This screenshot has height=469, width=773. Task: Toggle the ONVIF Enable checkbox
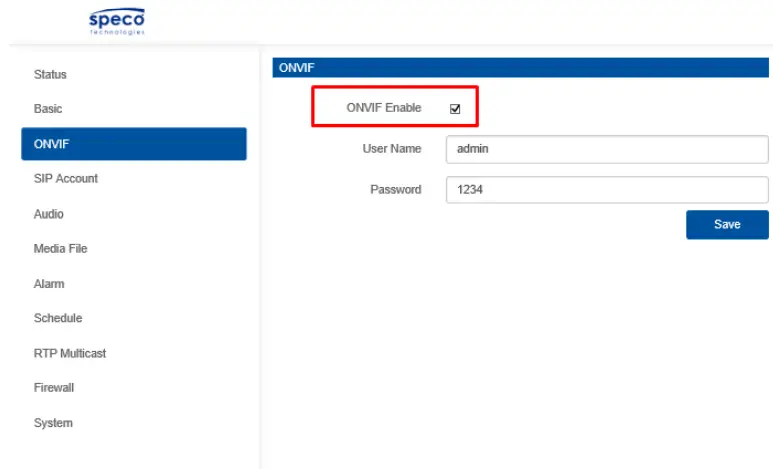[455, 109]
